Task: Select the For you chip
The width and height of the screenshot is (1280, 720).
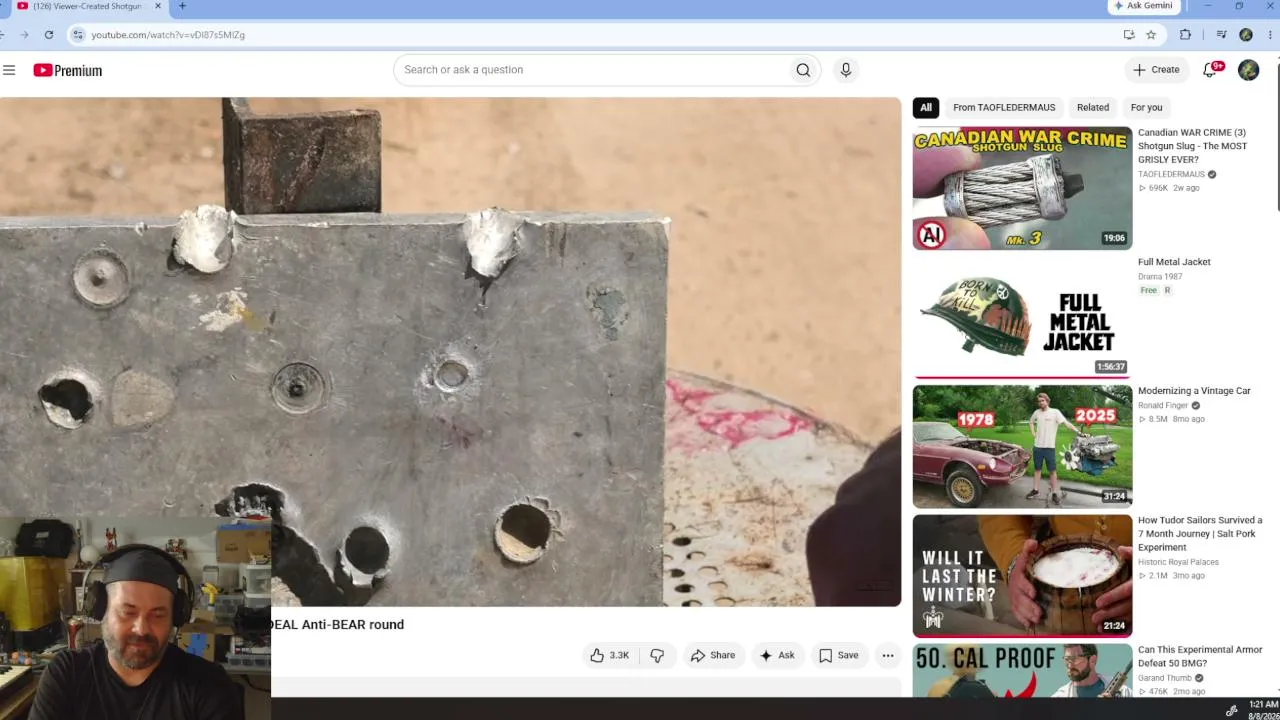Action: pos(1147,108)
